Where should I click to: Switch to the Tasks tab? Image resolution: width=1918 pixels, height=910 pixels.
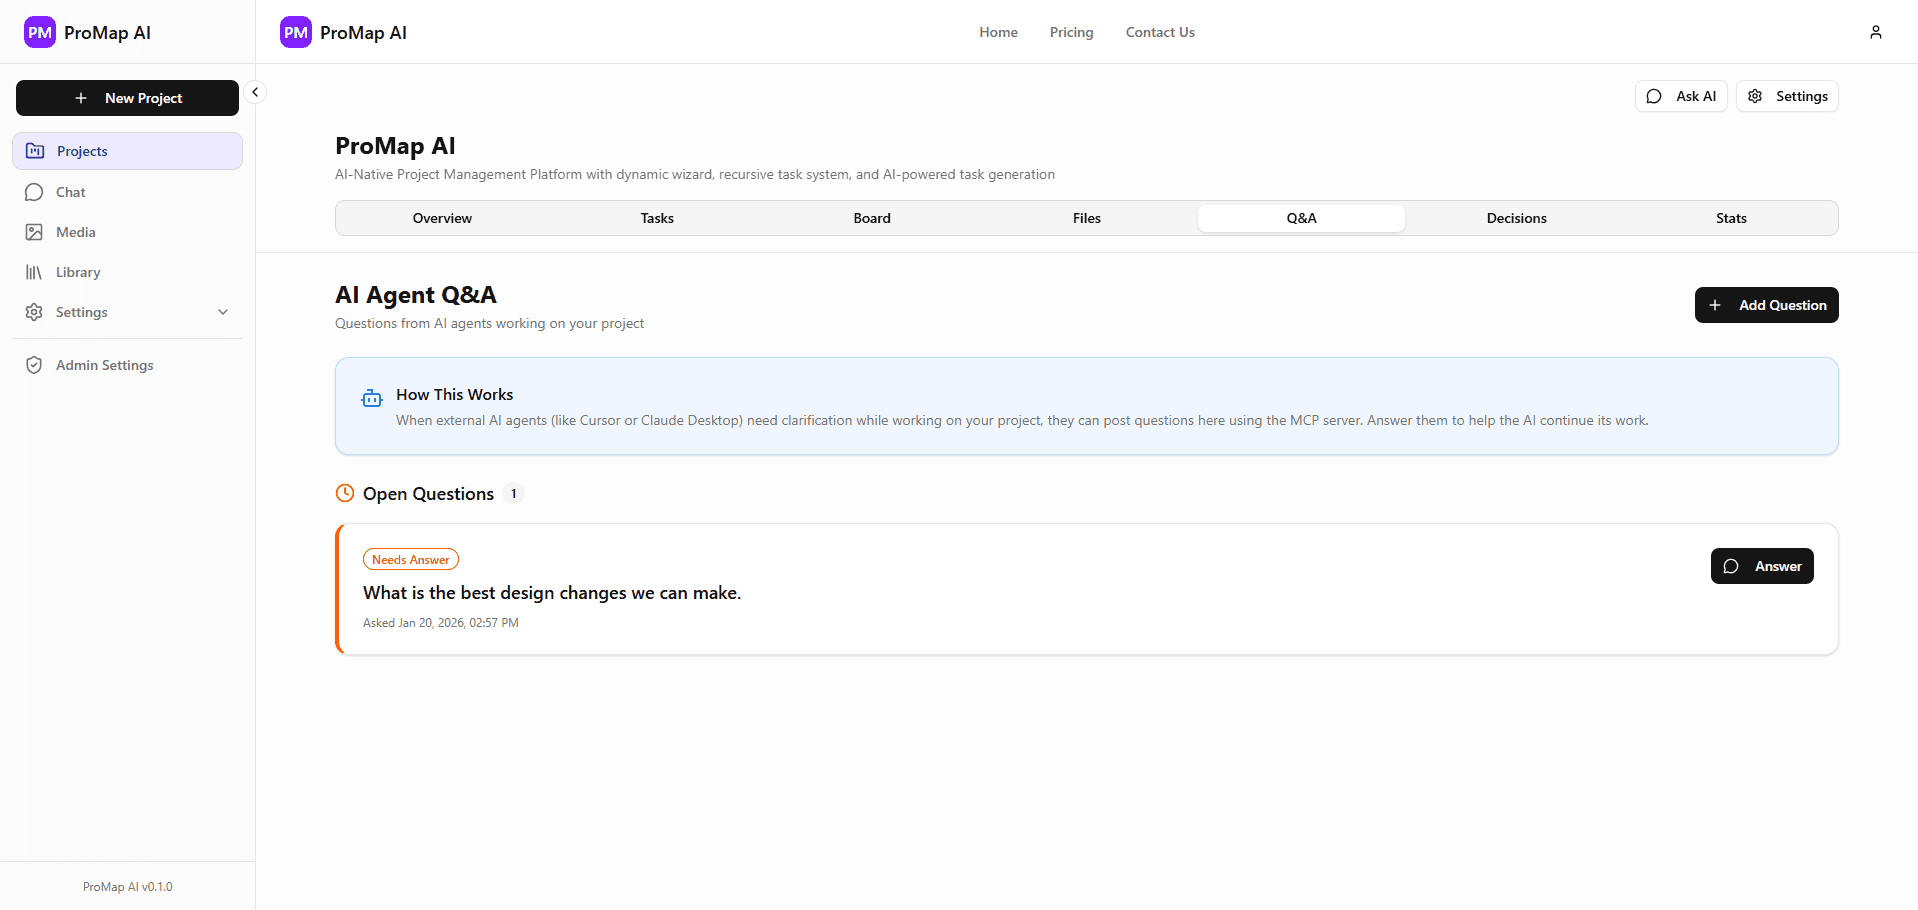pyautogui.click(x=657, y=217)
